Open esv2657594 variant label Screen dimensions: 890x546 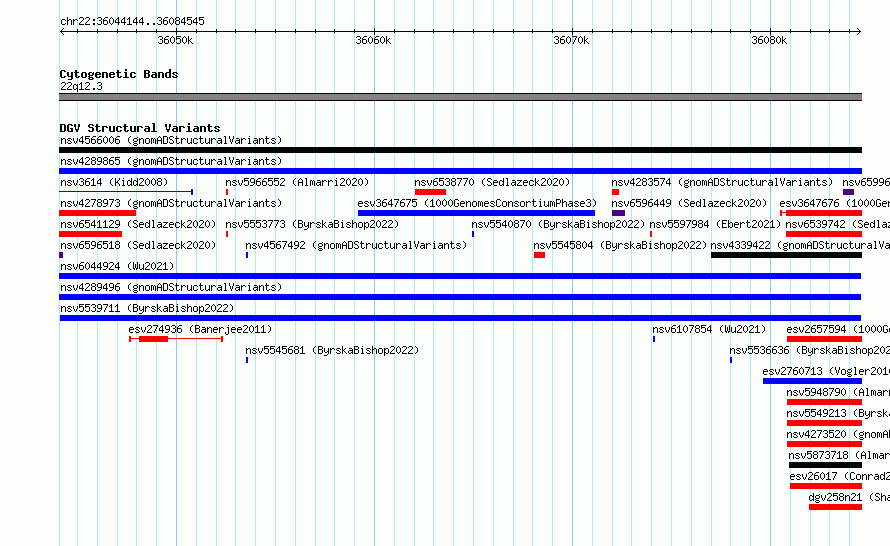point(838,329)
